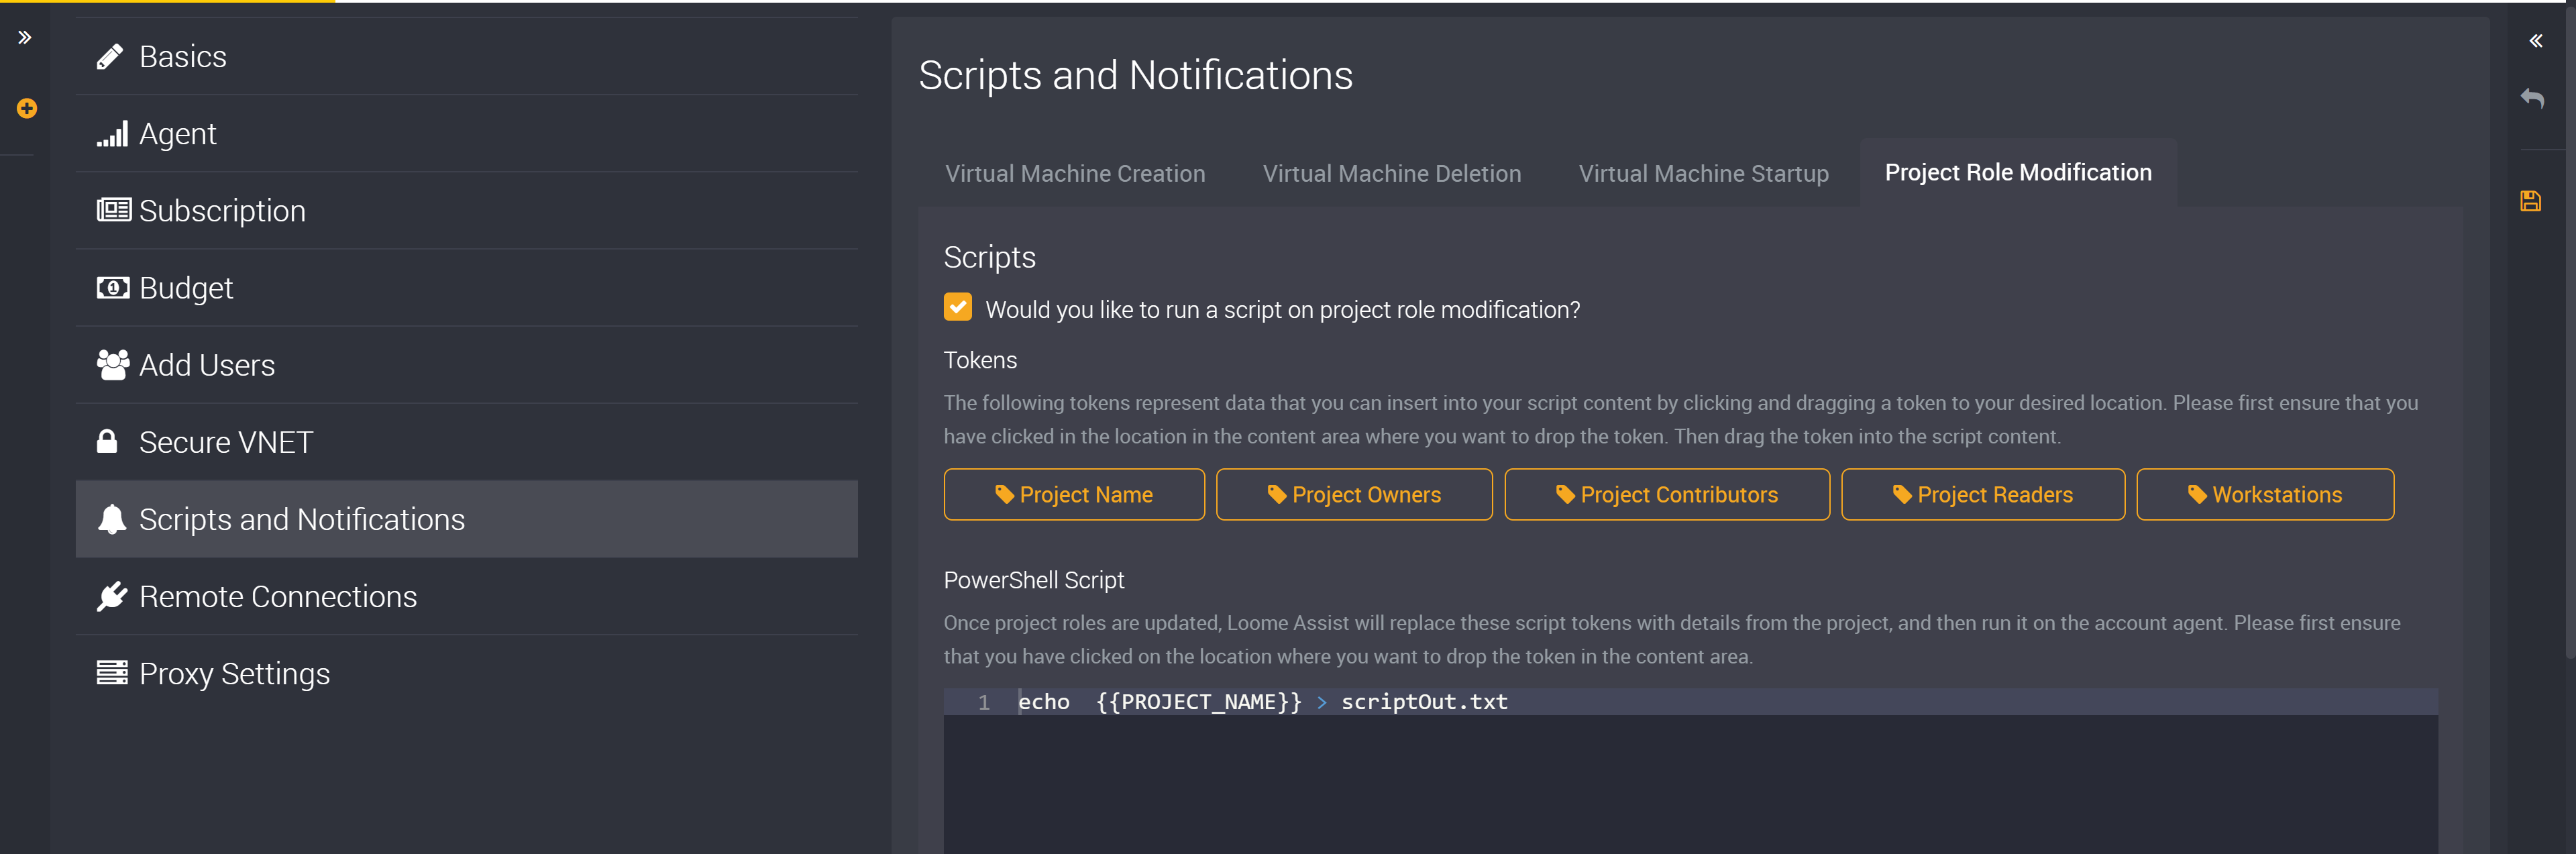Viewport: 2576px width, 854px height.
Task: Click the save icon top right
Action: pyautogui.click(x=2535, y=202)
